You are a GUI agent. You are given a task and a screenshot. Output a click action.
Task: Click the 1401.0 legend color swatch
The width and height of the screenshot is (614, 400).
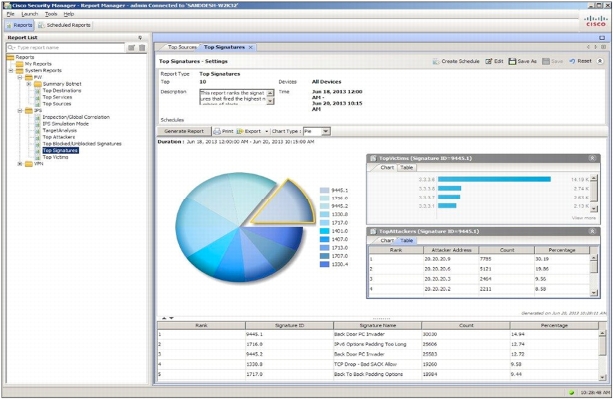click(325, 231)
